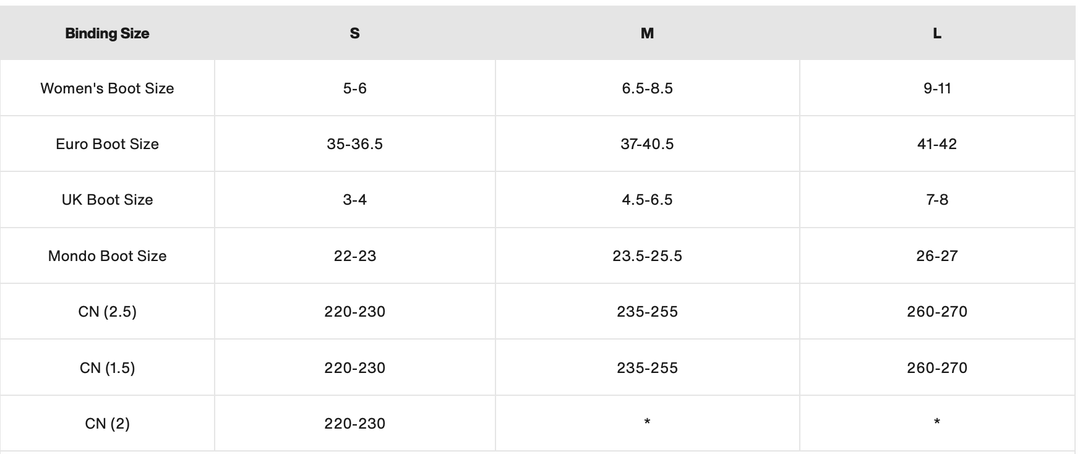Click the 26-27 Mondo size cell
This screenshot has height=454, width=1080.
click(937, 256)
